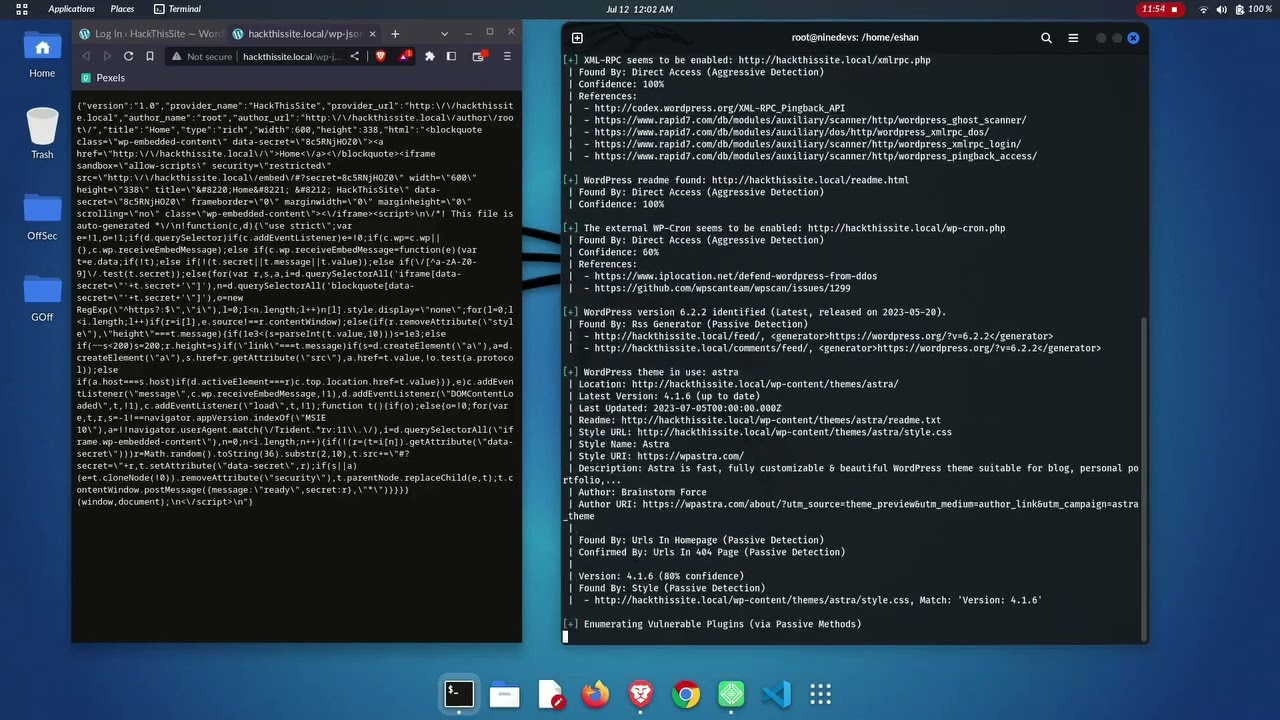Open the text editor in the dock

click(x=550, y=694)
